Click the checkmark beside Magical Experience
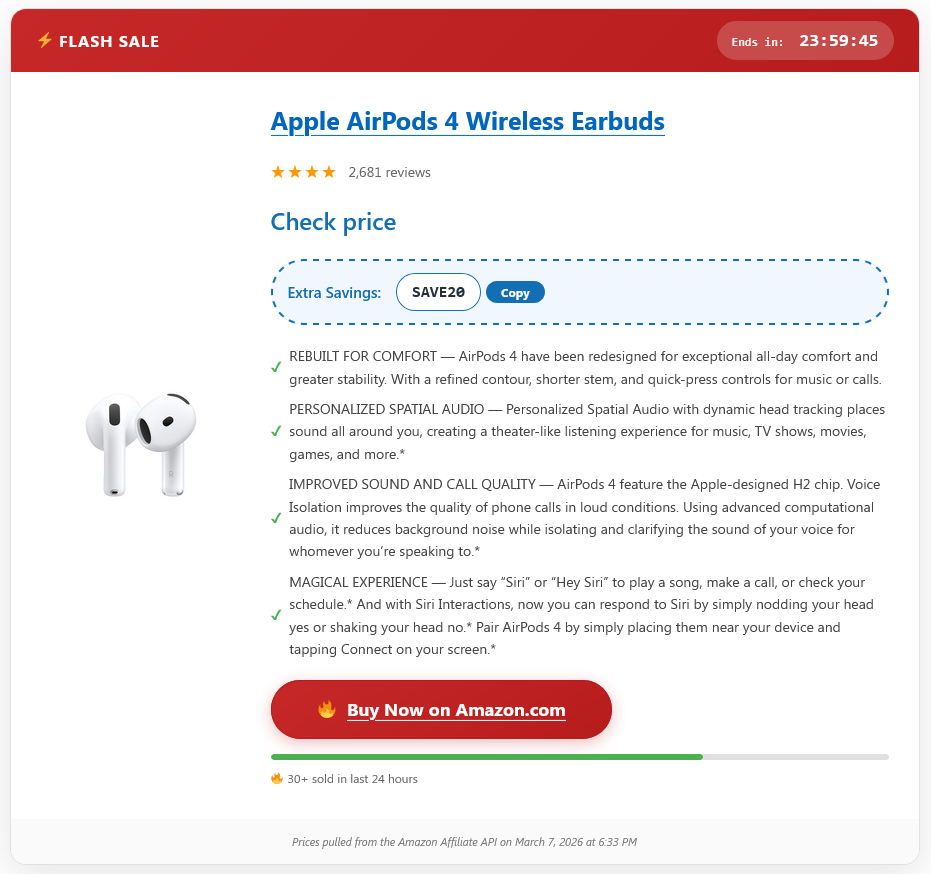The image size is (931, 874). tap(276, 616)
